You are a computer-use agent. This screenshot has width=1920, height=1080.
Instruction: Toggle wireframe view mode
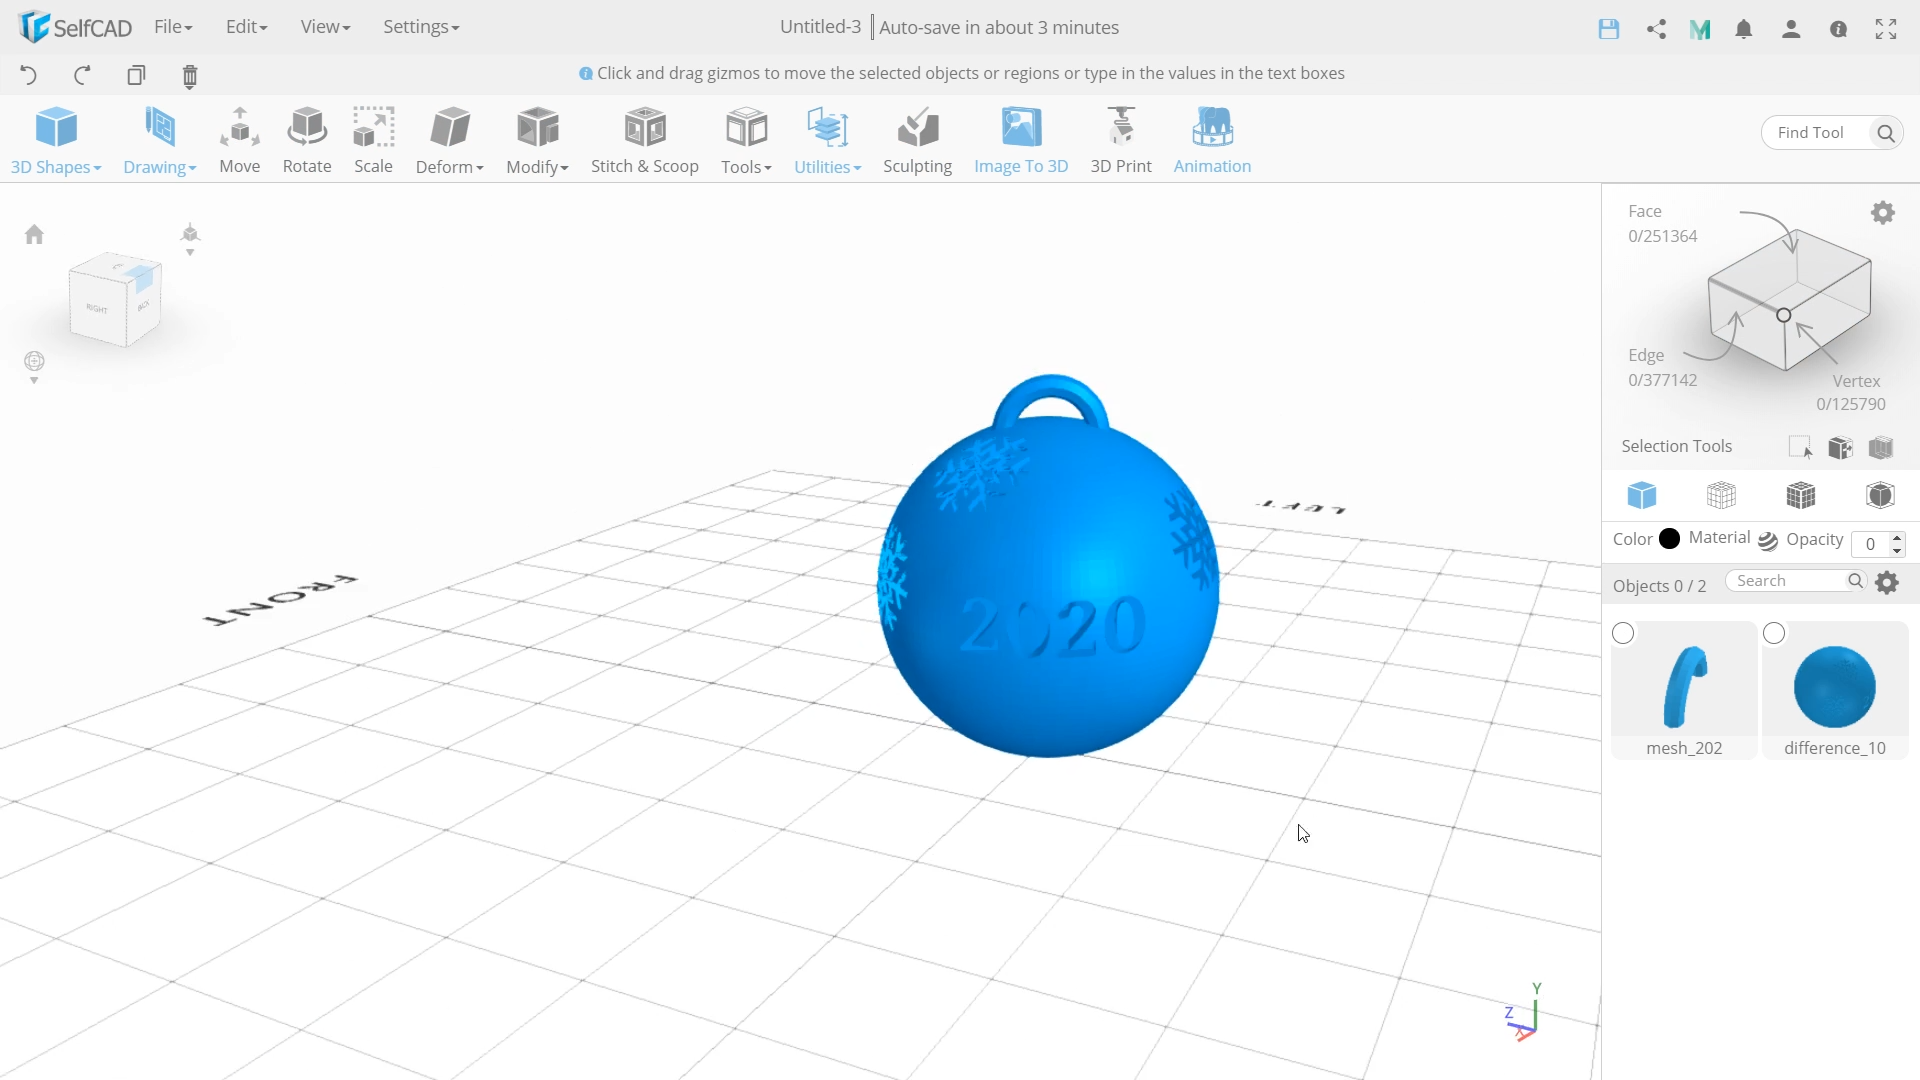(x=1721, y=495)
